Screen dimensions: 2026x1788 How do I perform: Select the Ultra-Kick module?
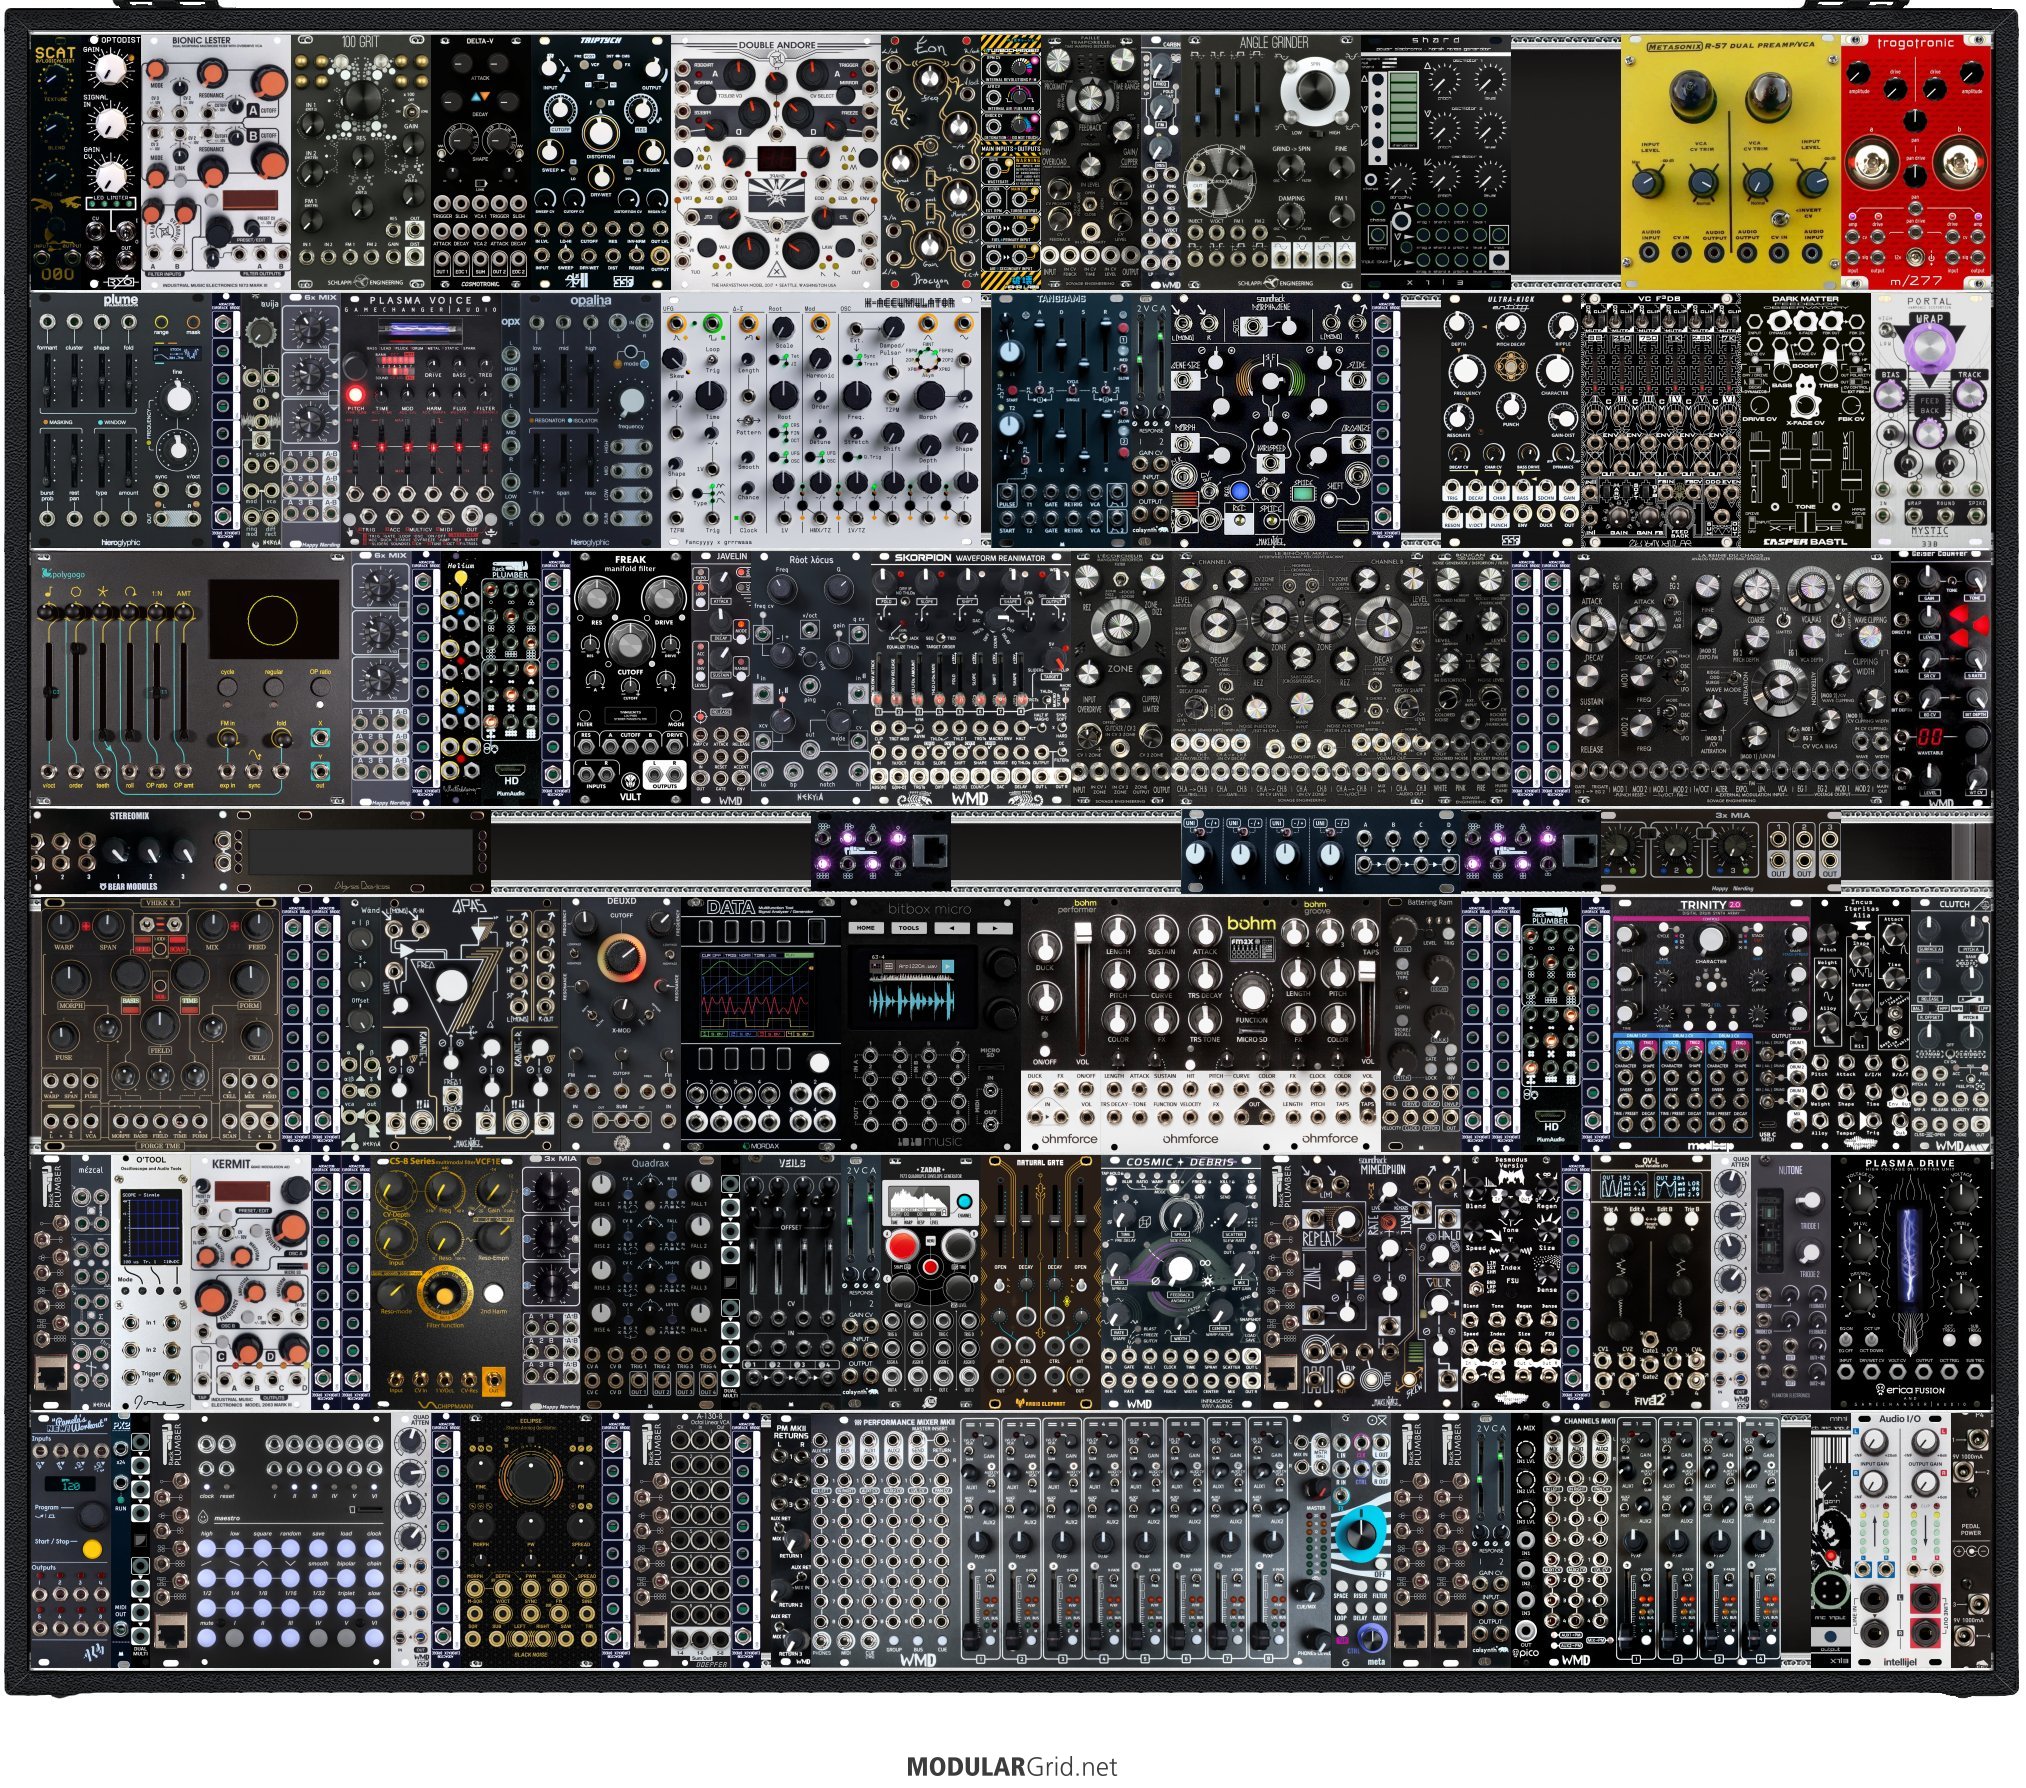point(1511,421)
